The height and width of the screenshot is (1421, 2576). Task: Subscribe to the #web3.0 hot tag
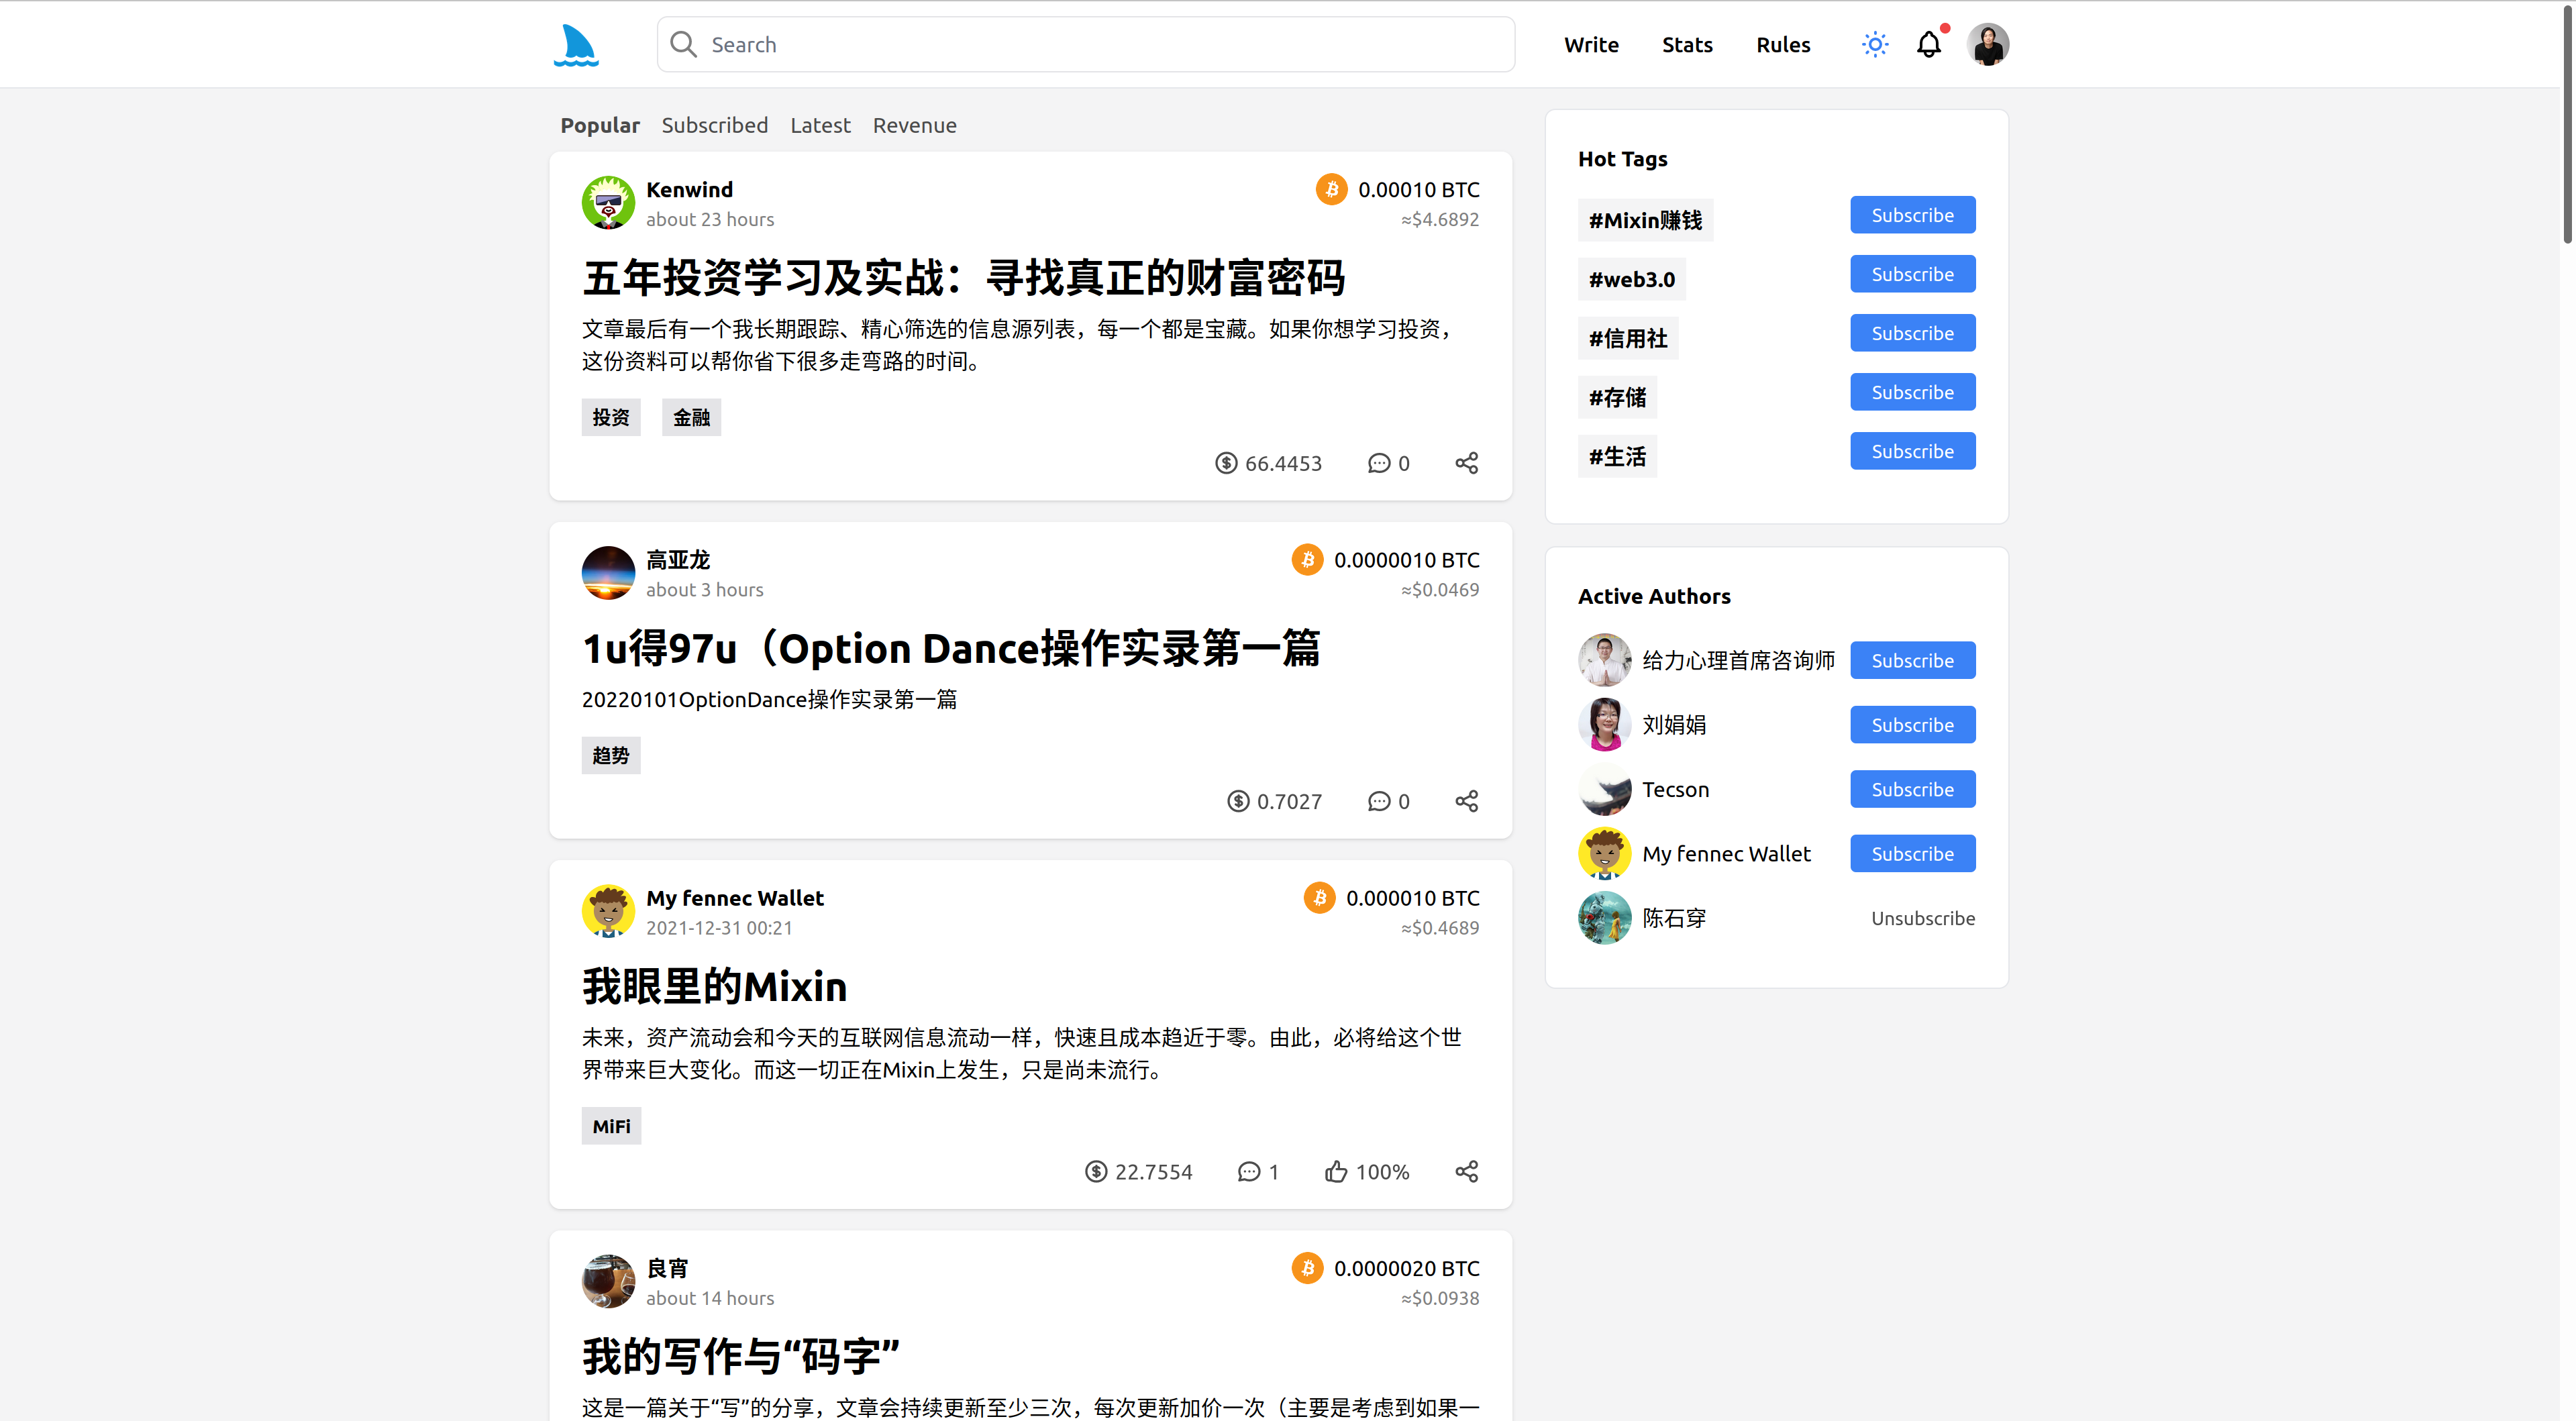pos(1912,274)
